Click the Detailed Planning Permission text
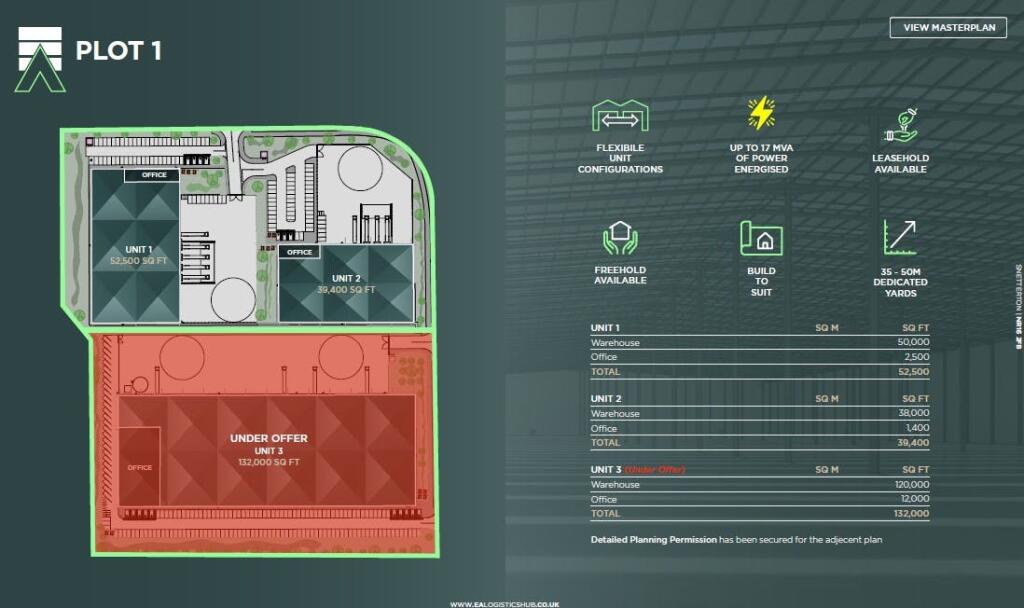 click(653, 540)
